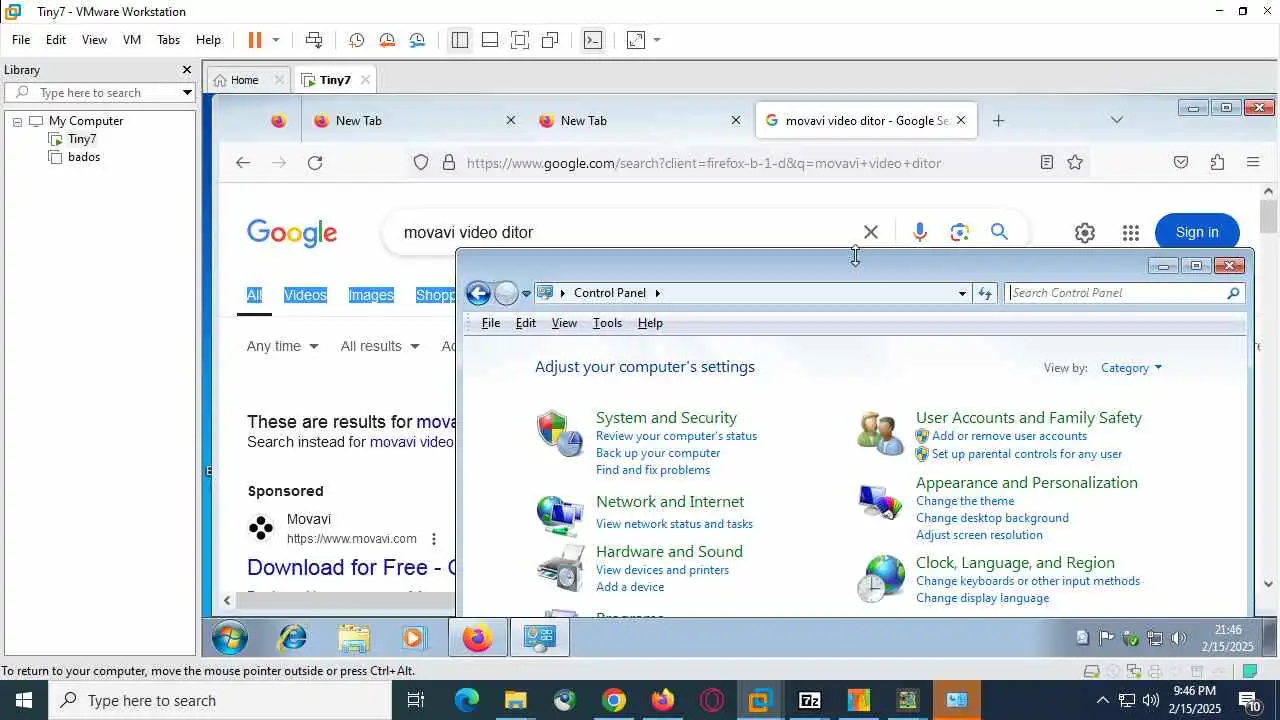
Task: Click the library search field
Action: (x=100, y=92)
